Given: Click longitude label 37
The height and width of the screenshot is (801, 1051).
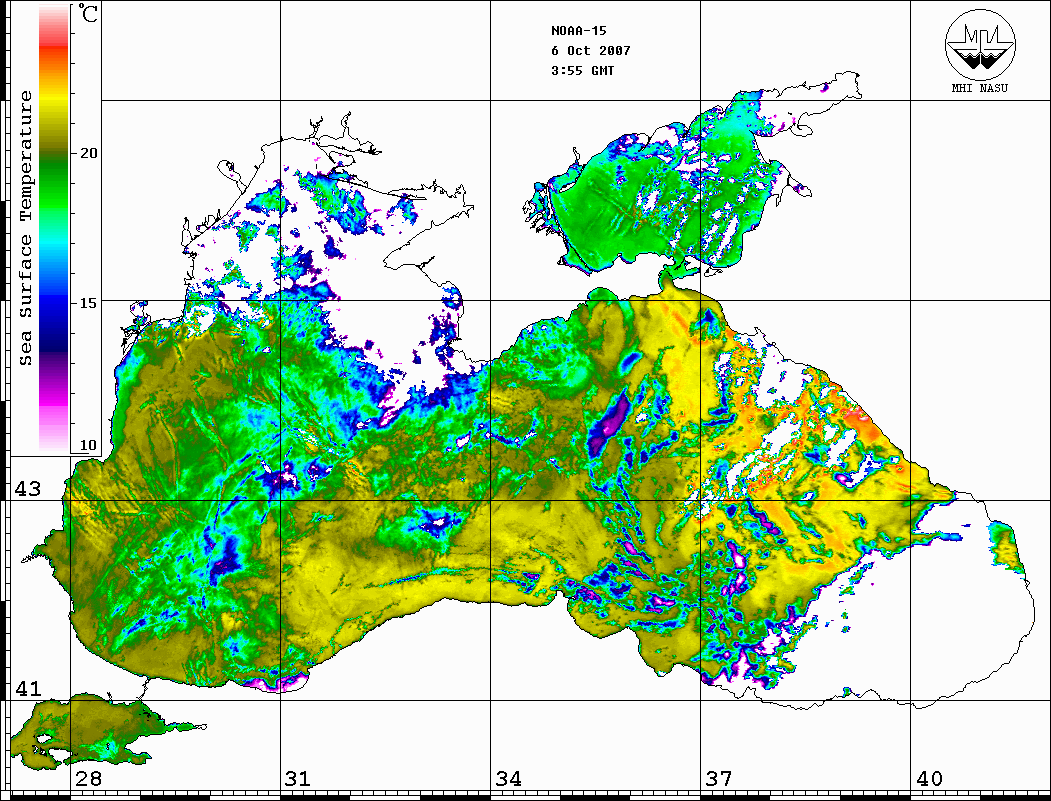Looking at the screenshot, I should 719,778.
